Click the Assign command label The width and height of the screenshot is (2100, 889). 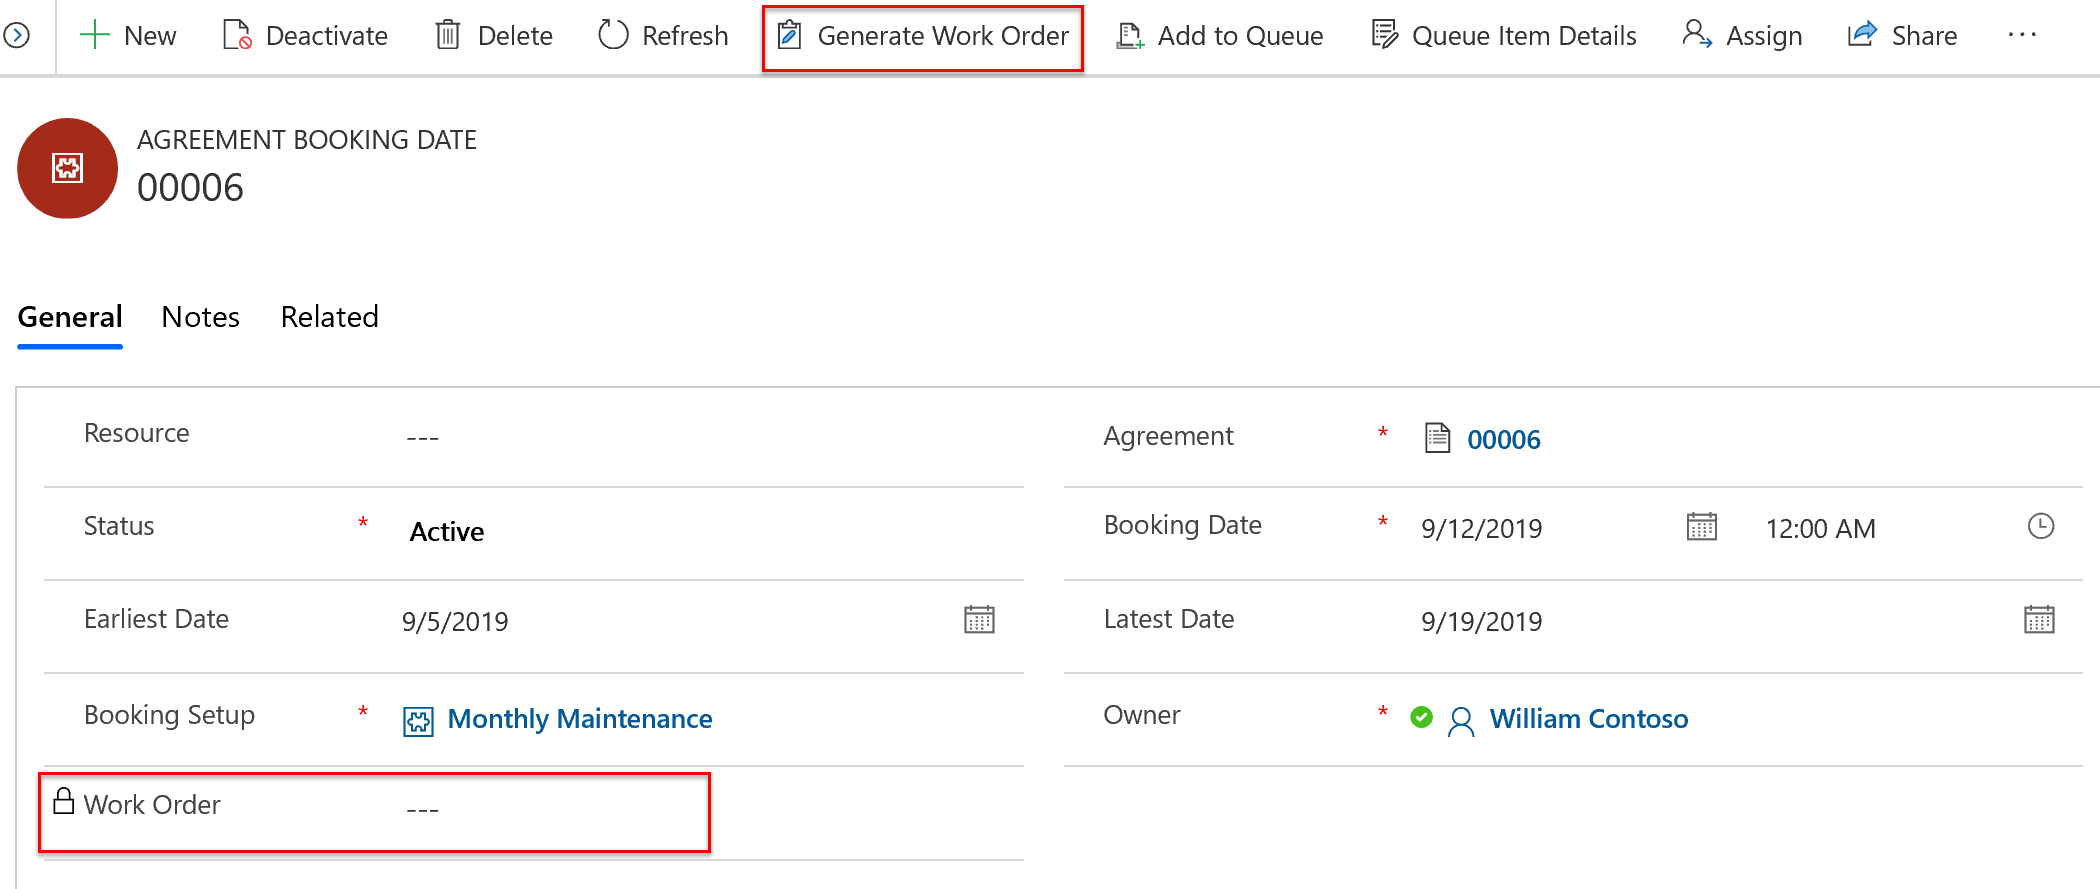[1764, 36]
